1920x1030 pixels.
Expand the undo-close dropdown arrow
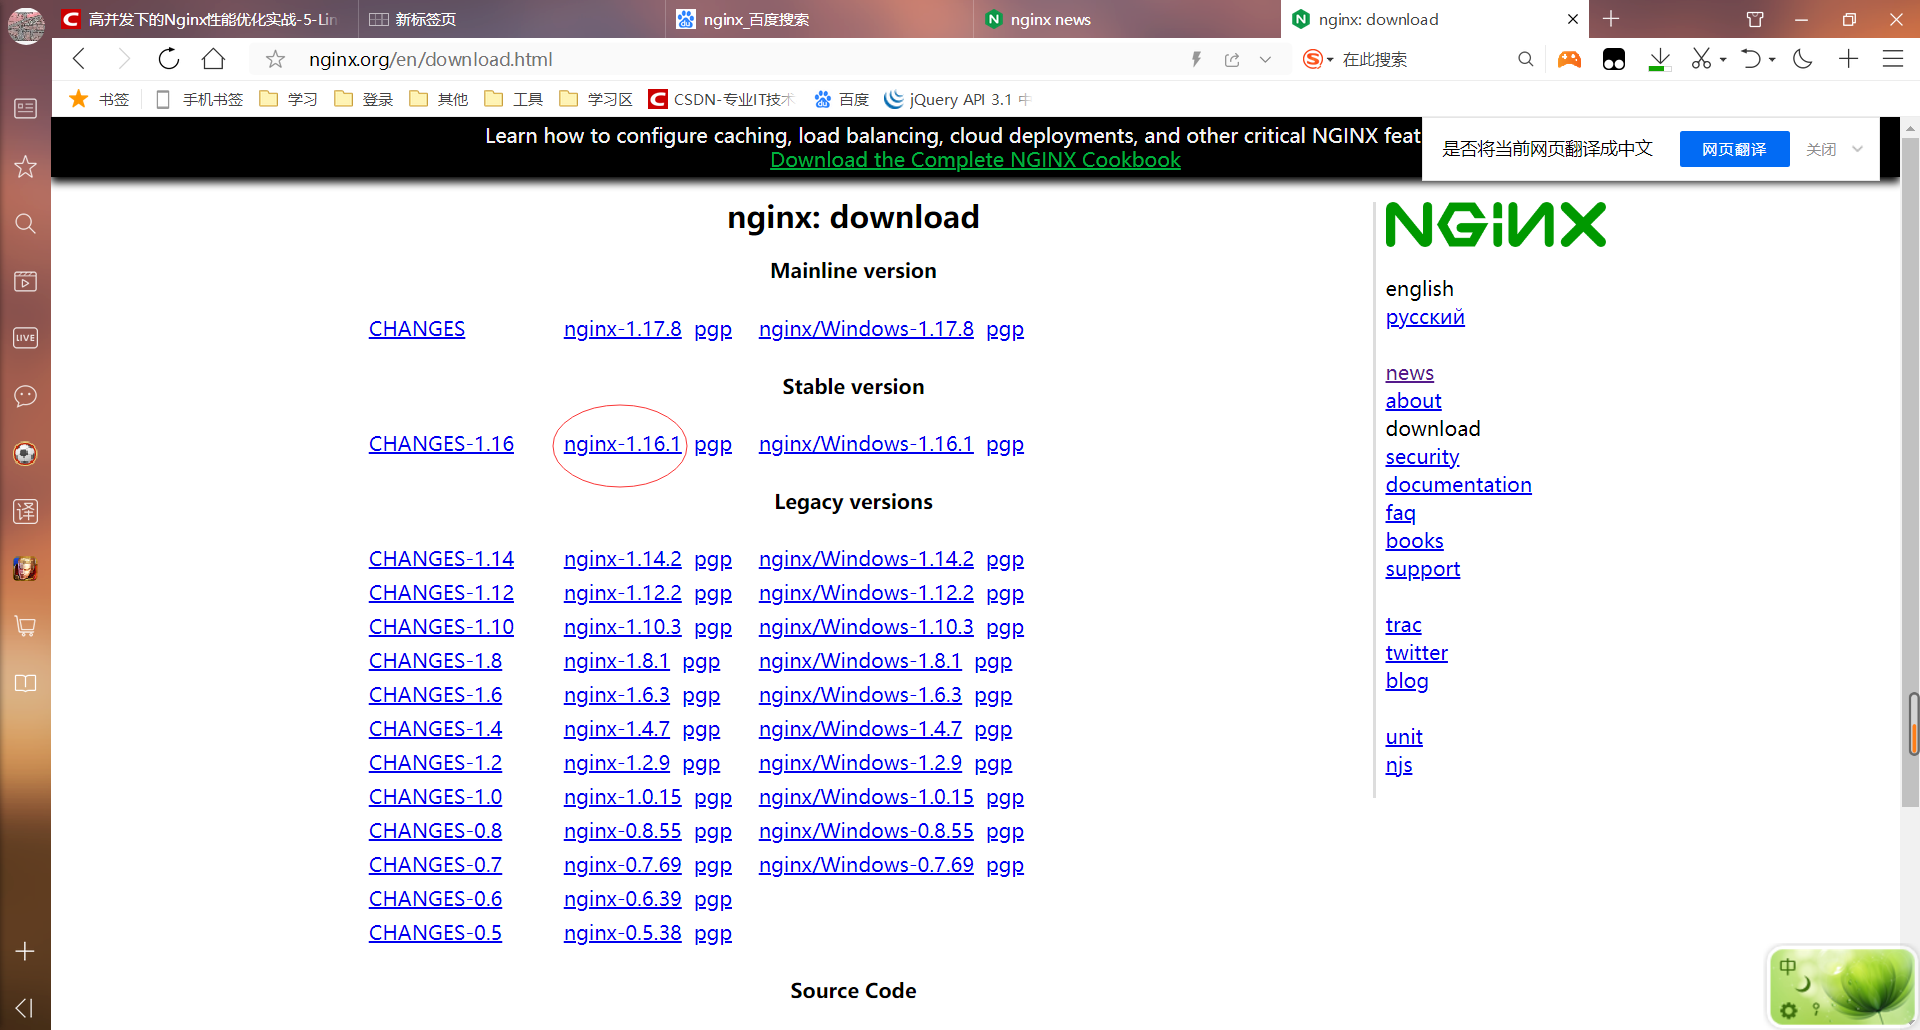[1772, 60]
